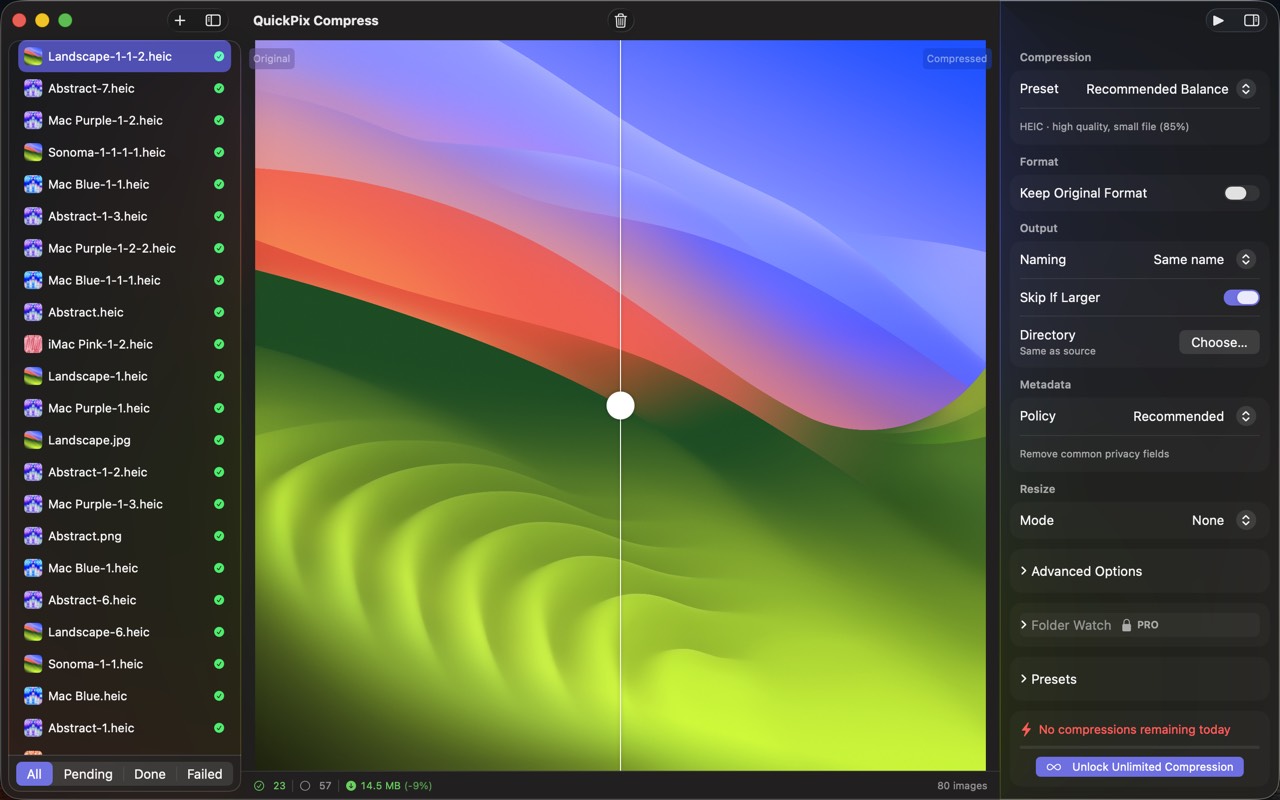Click the add images plus icon
The width and height of the screenshot is (1280, 800).
(x=180, y=20)
